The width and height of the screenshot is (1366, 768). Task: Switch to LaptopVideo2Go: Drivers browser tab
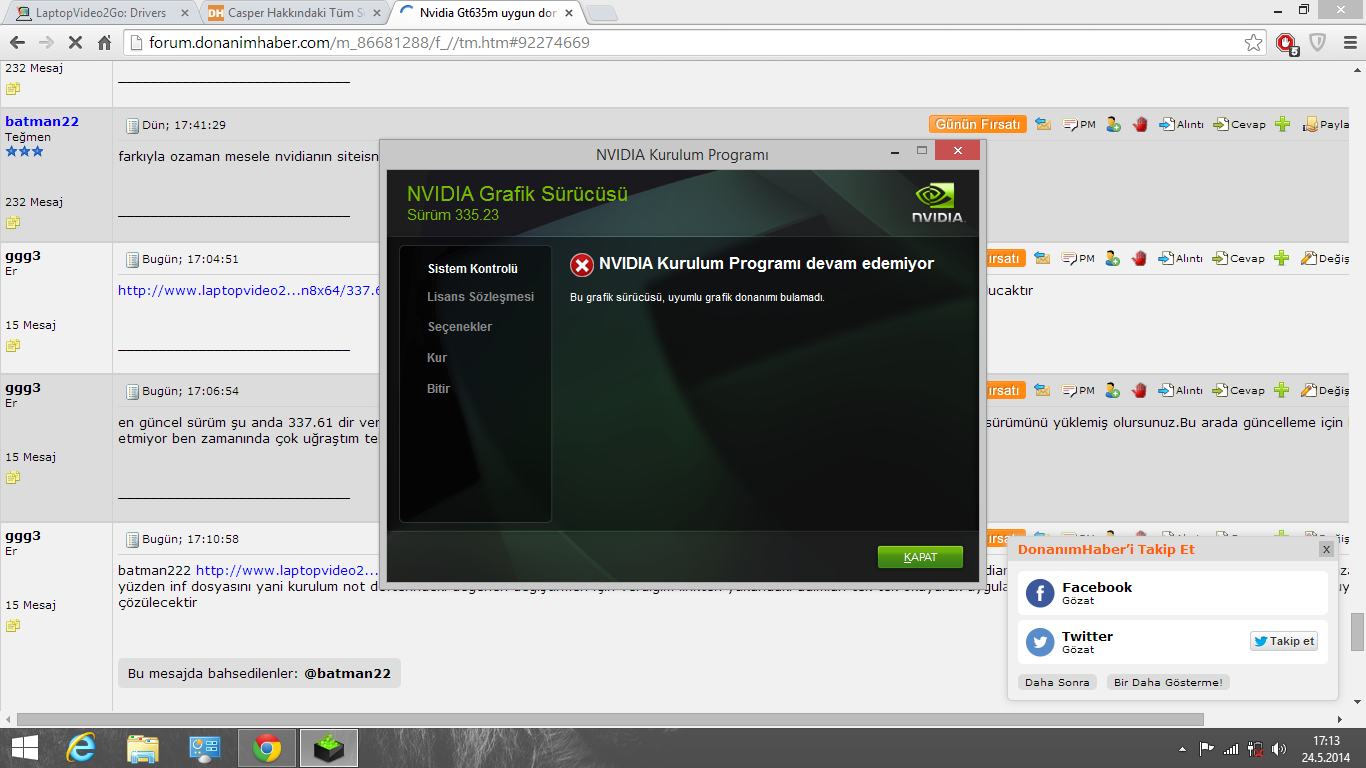click(x=100, y=13)
